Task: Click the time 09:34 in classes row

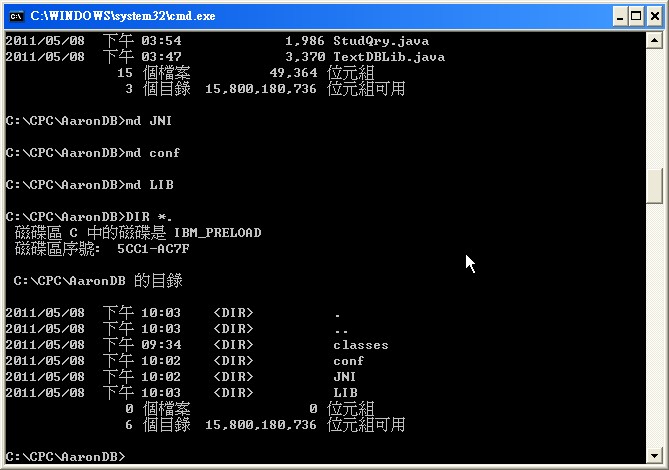Action: pyautogui.click(x=161, y=345)
